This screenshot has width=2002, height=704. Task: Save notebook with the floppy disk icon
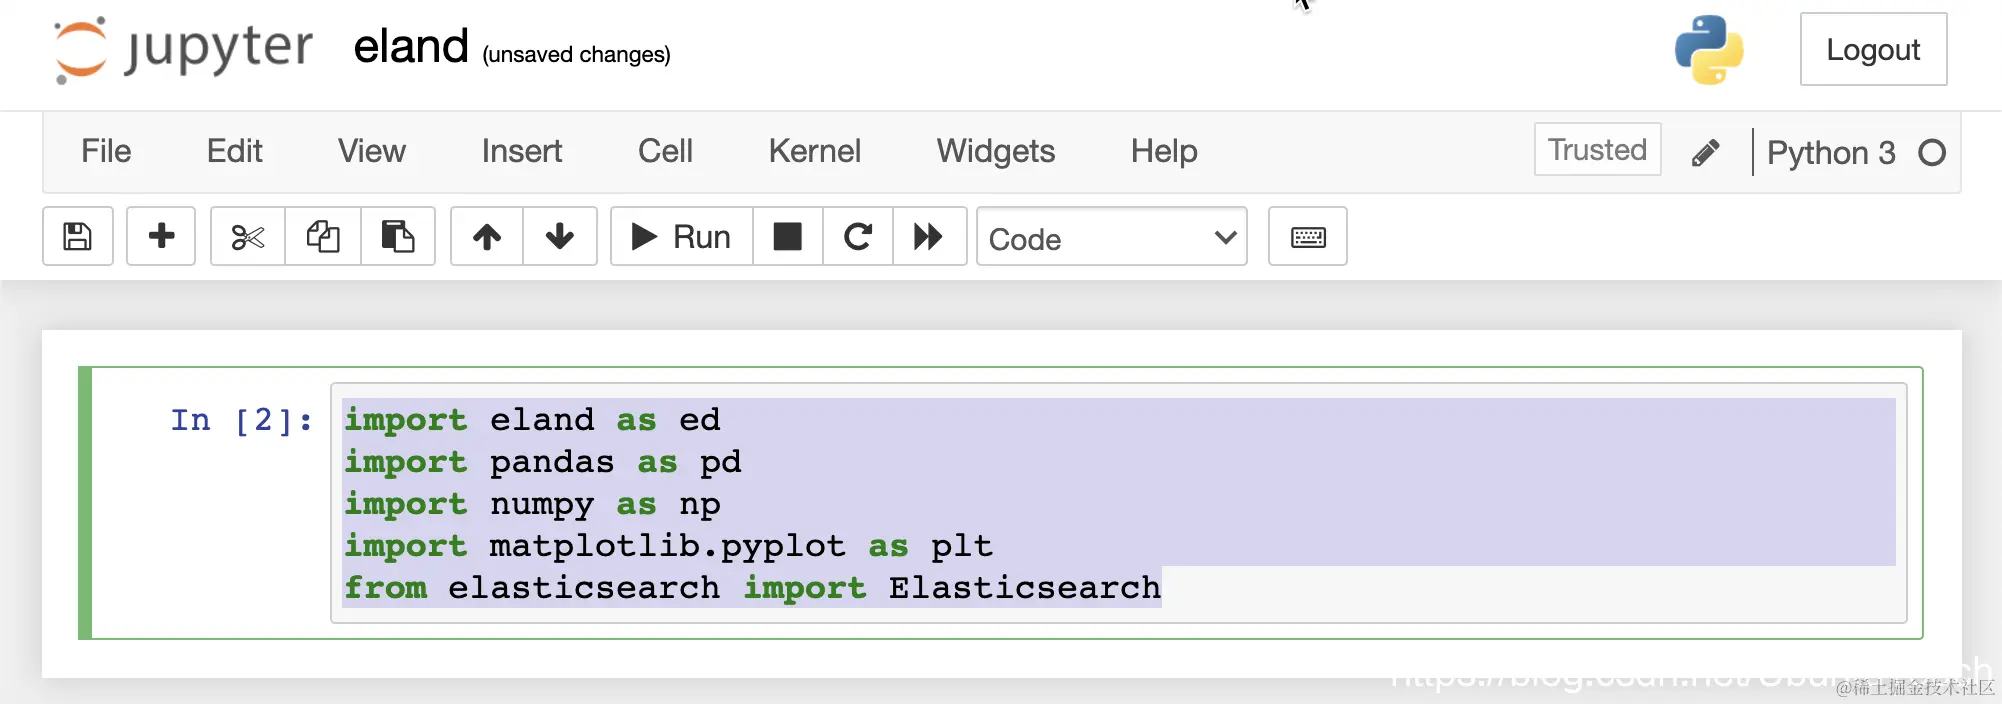pyautogui.click(x=78, y=236)
